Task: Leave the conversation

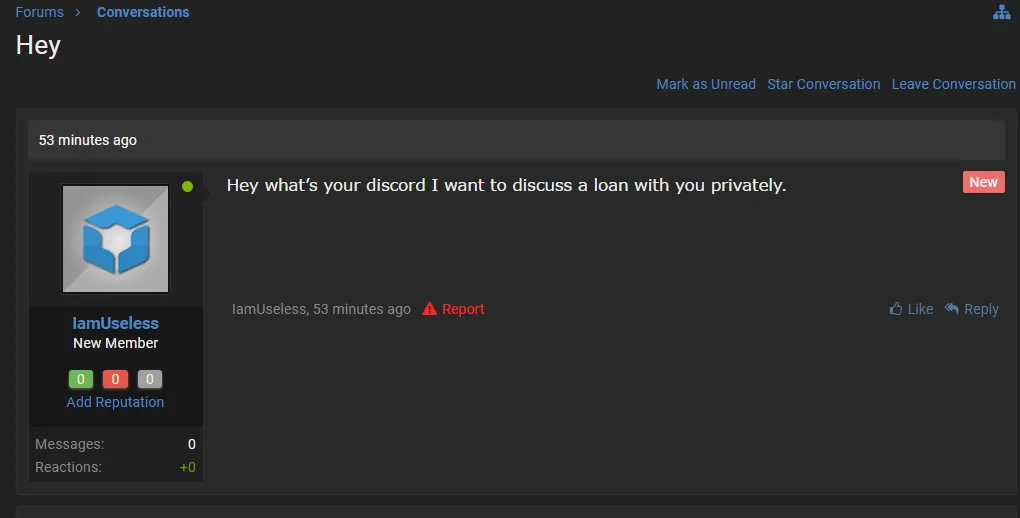Action: pyautogui.click(x=954, y=84)
